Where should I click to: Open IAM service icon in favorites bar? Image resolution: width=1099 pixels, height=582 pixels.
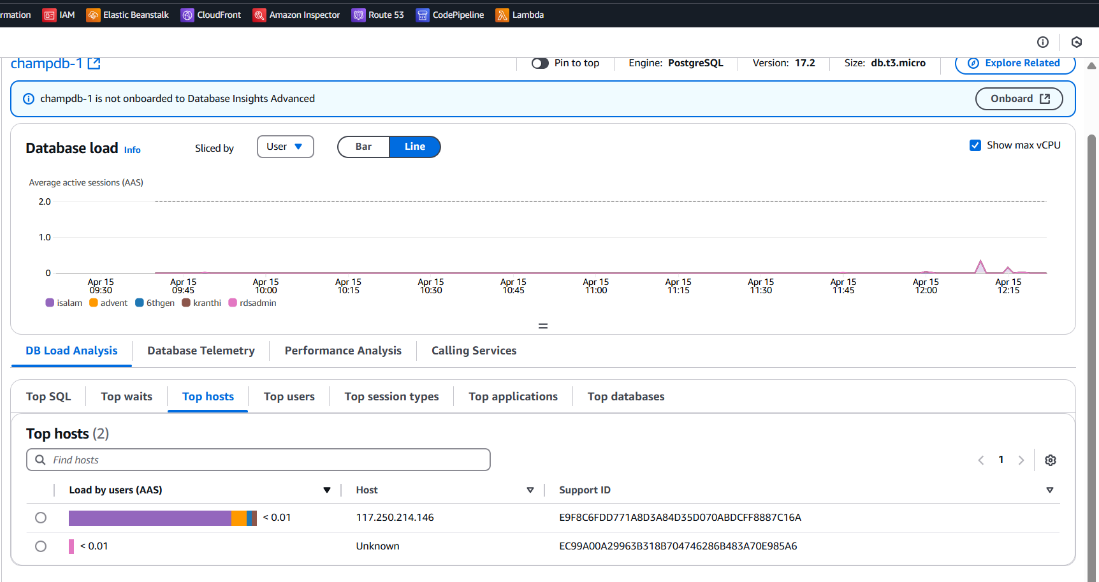pos(49,15)
